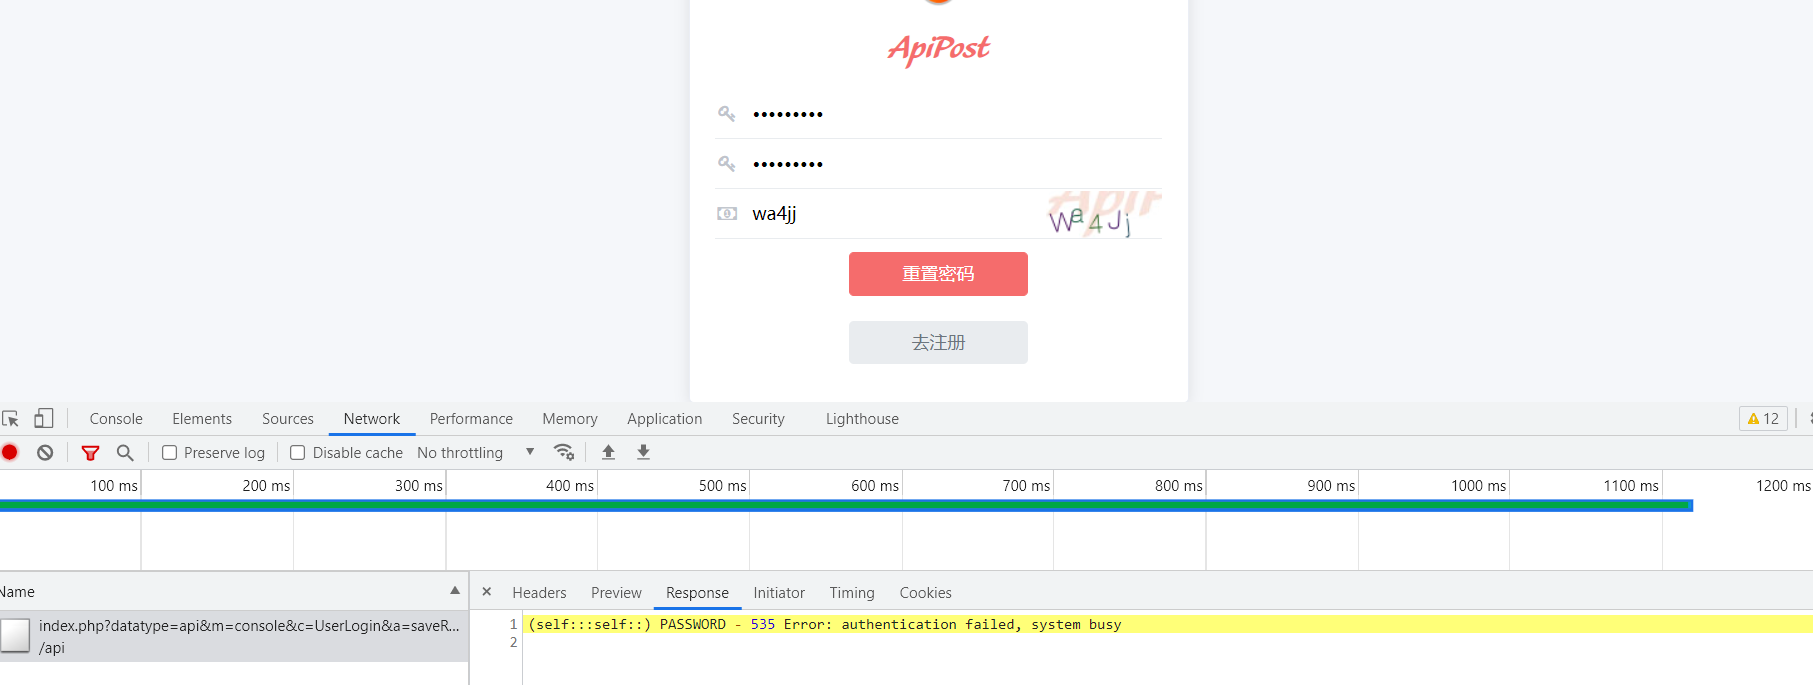Click key icon beside second password field
This screenshot has height=685, width=1813.
coord(727,163)
